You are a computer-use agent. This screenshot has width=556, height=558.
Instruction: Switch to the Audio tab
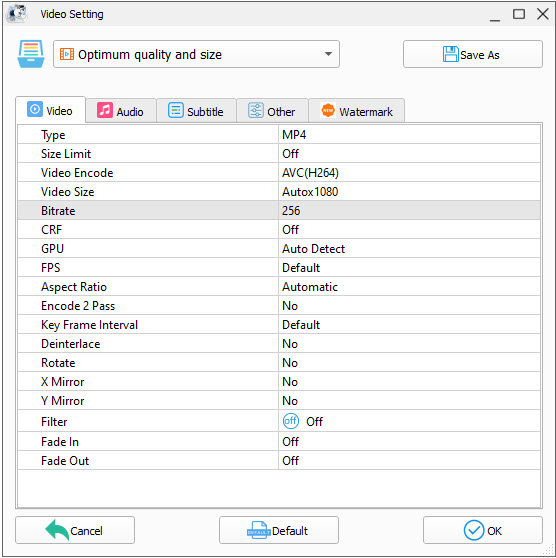tap(121, 111)
